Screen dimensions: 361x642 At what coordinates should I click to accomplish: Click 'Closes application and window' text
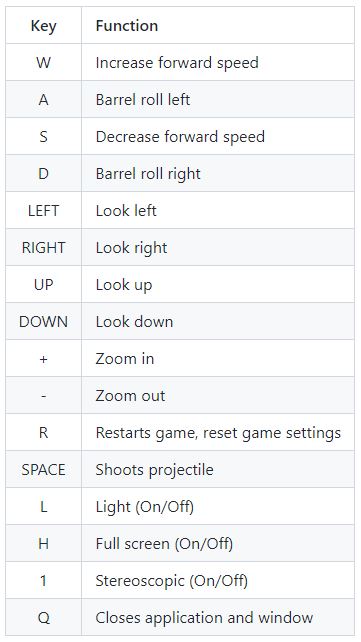click(204, 618)
